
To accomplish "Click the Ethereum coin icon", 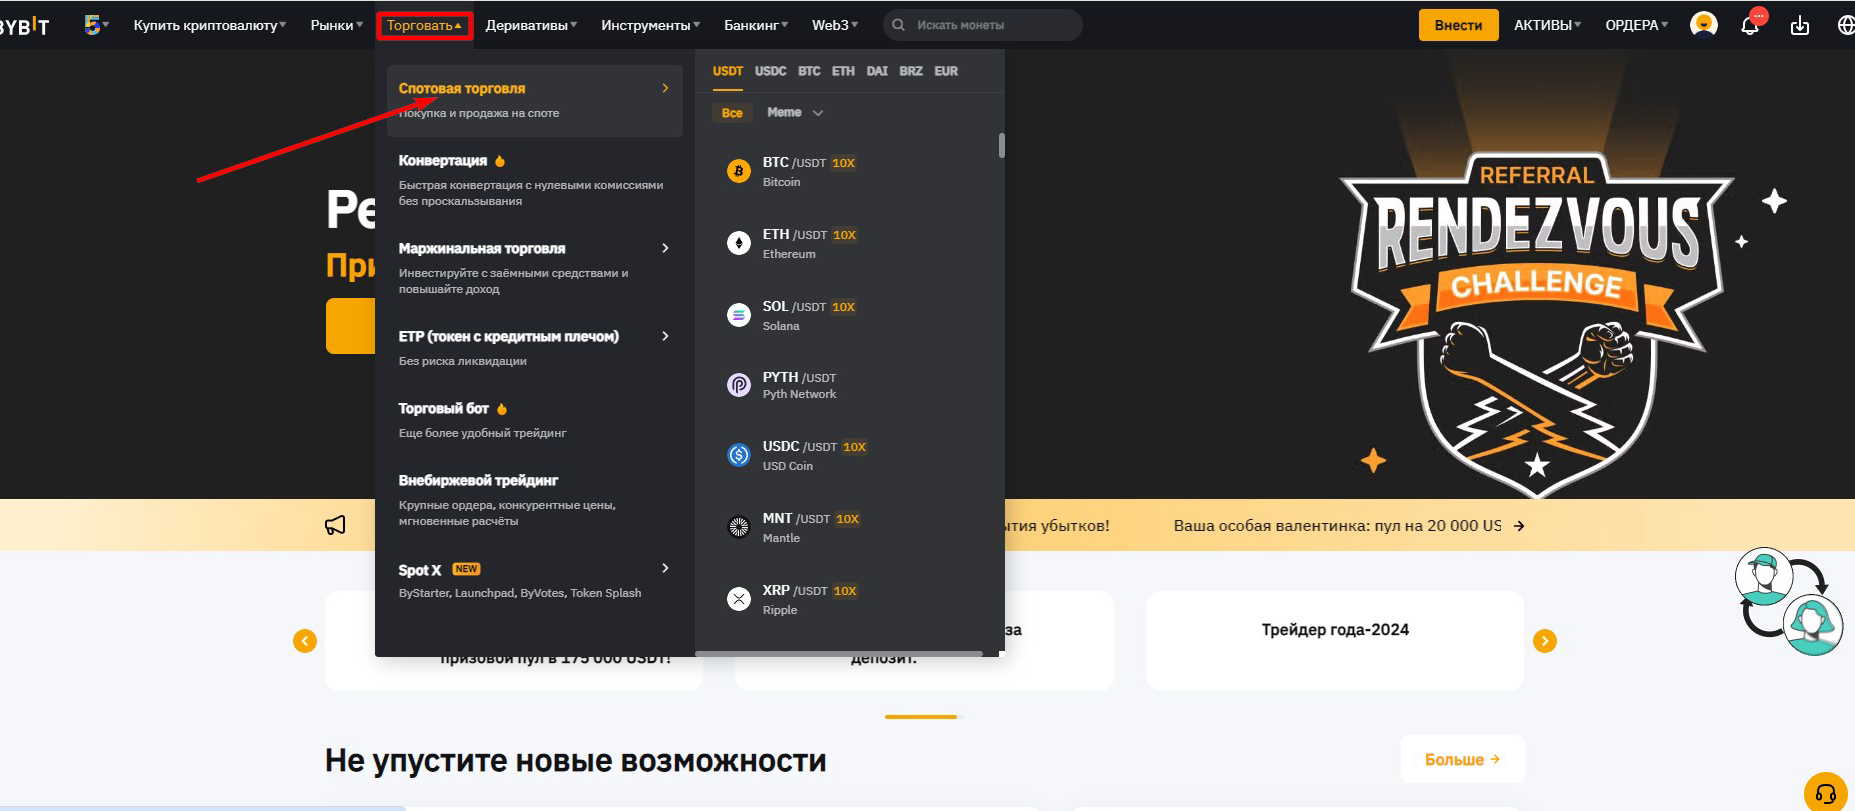I will click(738, 243).
